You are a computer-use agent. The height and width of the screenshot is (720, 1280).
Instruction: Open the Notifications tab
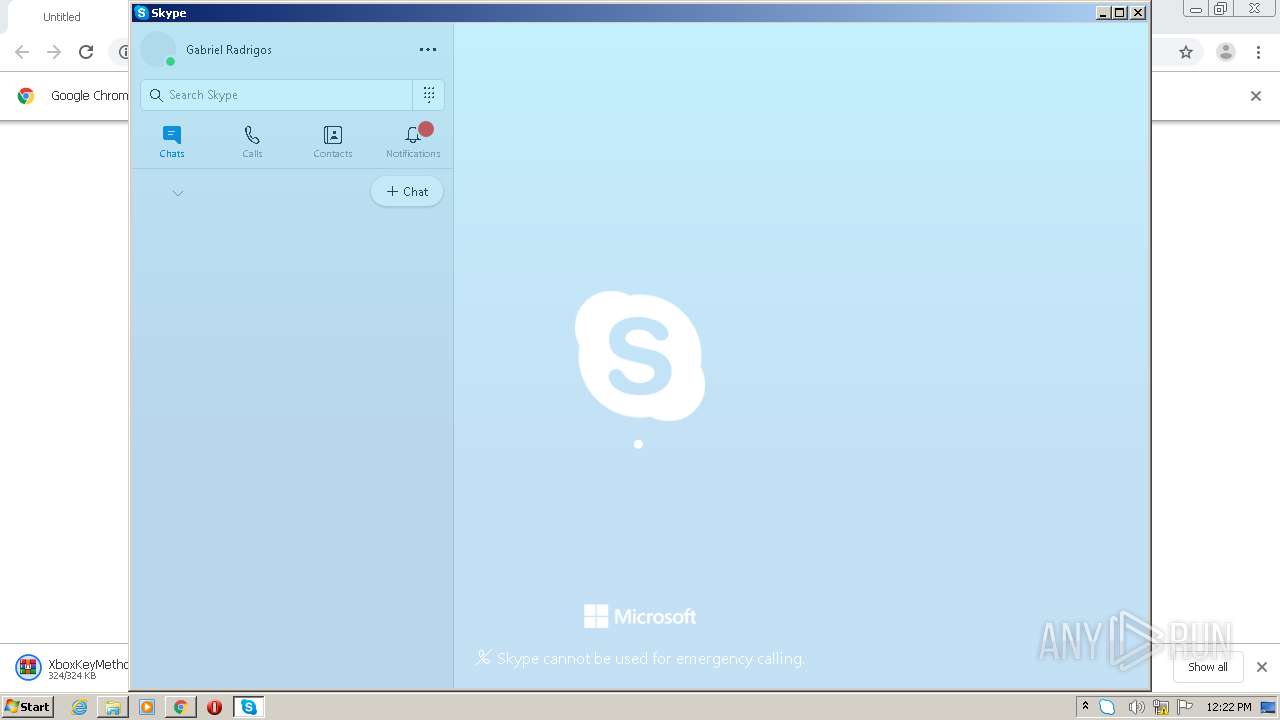point(413,141)
